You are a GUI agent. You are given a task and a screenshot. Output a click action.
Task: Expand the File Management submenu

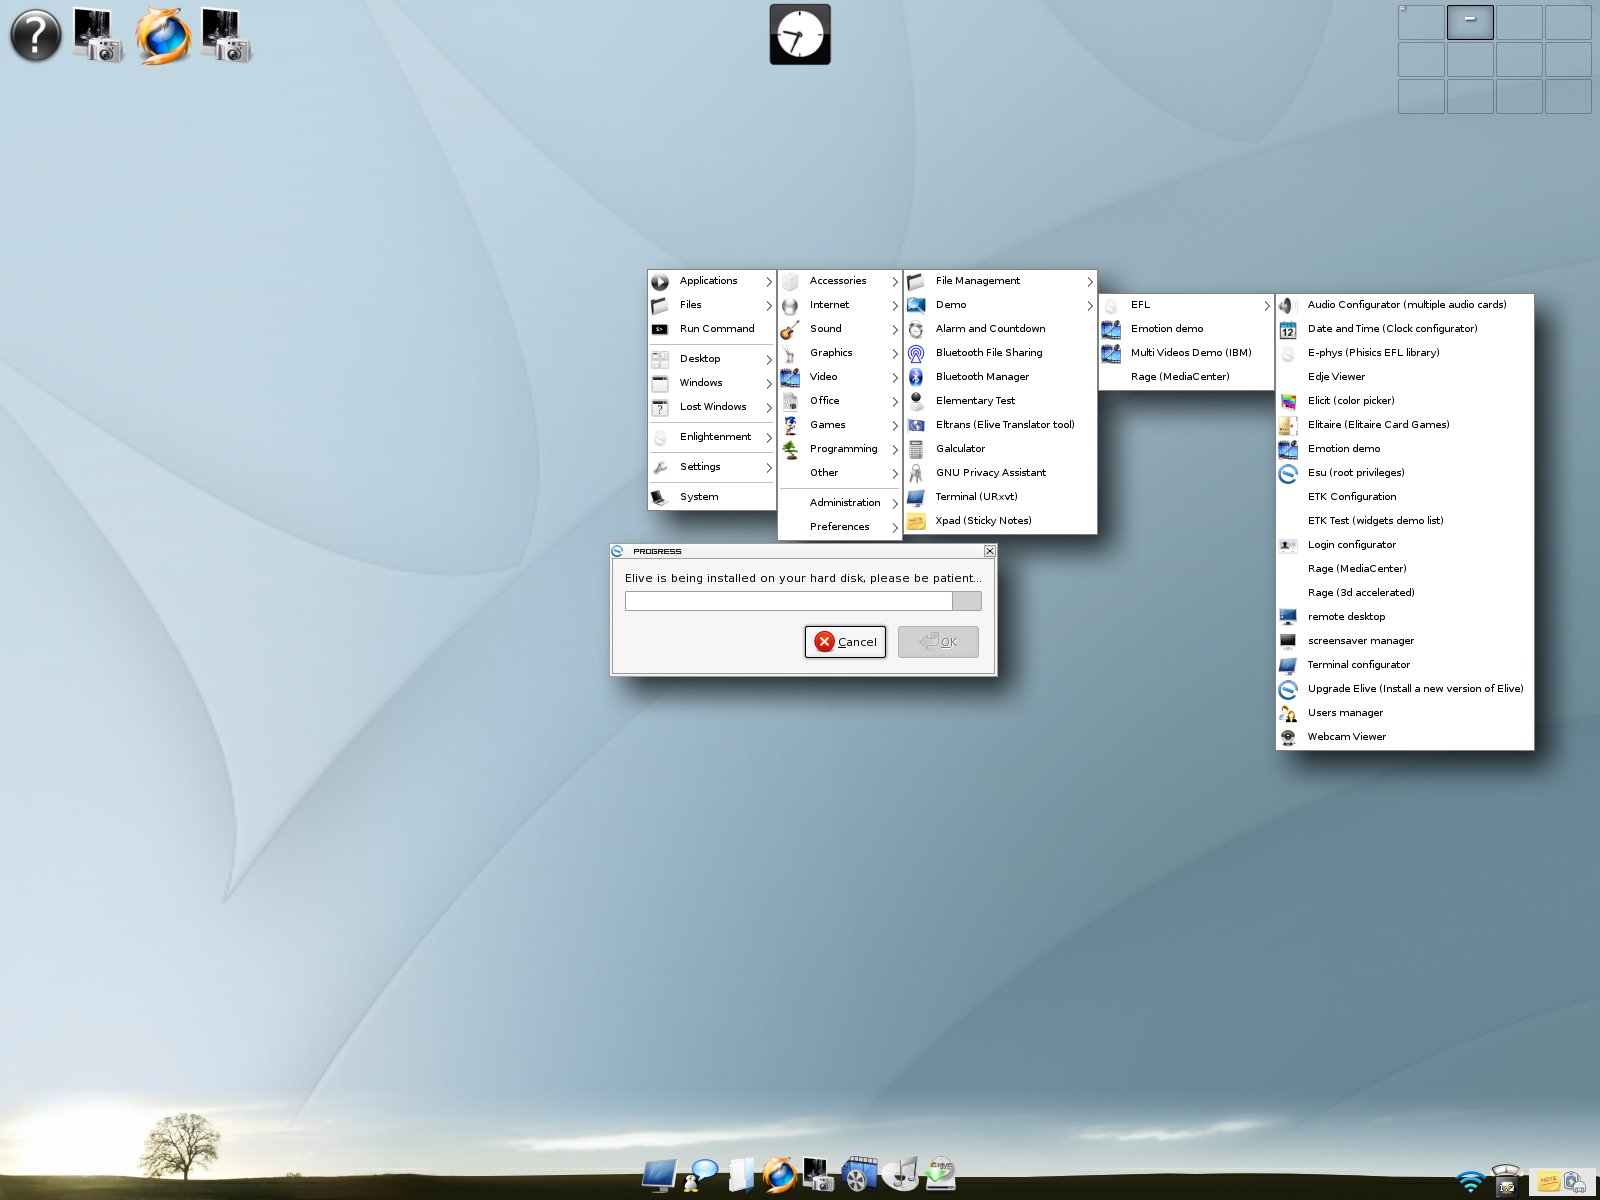pos(1000,281)
